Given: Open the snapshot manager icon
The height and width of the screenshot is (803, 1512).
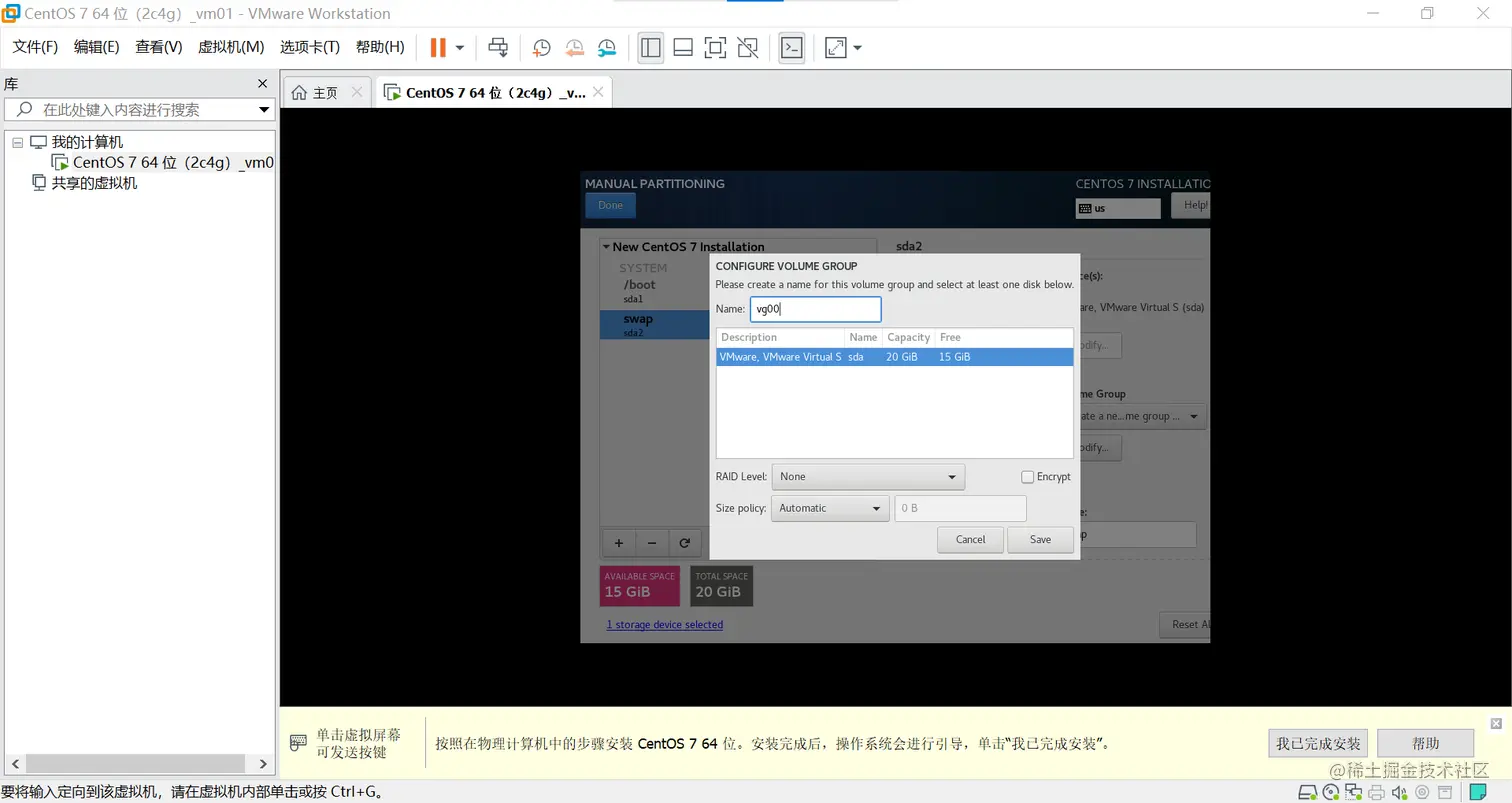Looking at the screenshot, I should pyautogui.click(x=607, y=47).
